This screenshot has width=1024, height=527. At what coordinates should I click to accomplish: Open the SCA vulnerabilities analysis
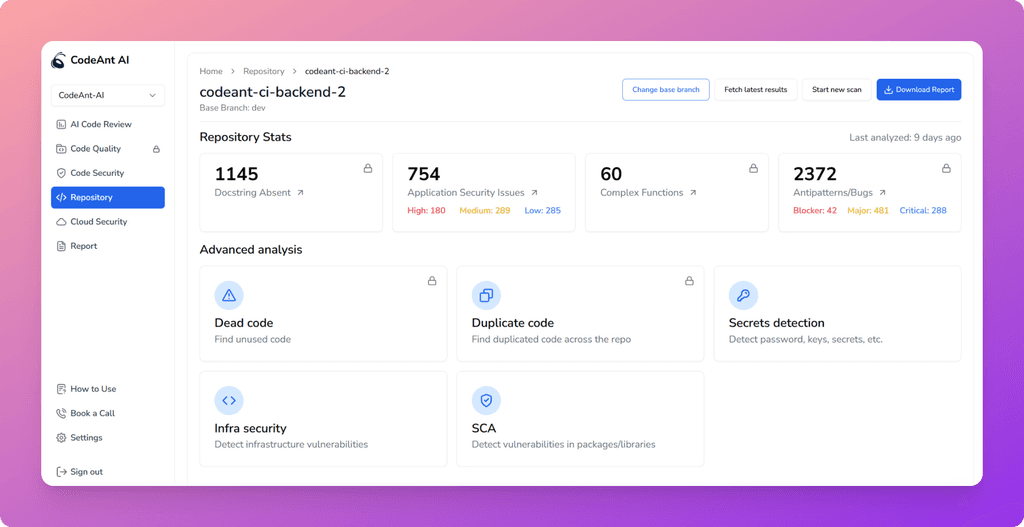pyautogui.click(x=581, y=419)
